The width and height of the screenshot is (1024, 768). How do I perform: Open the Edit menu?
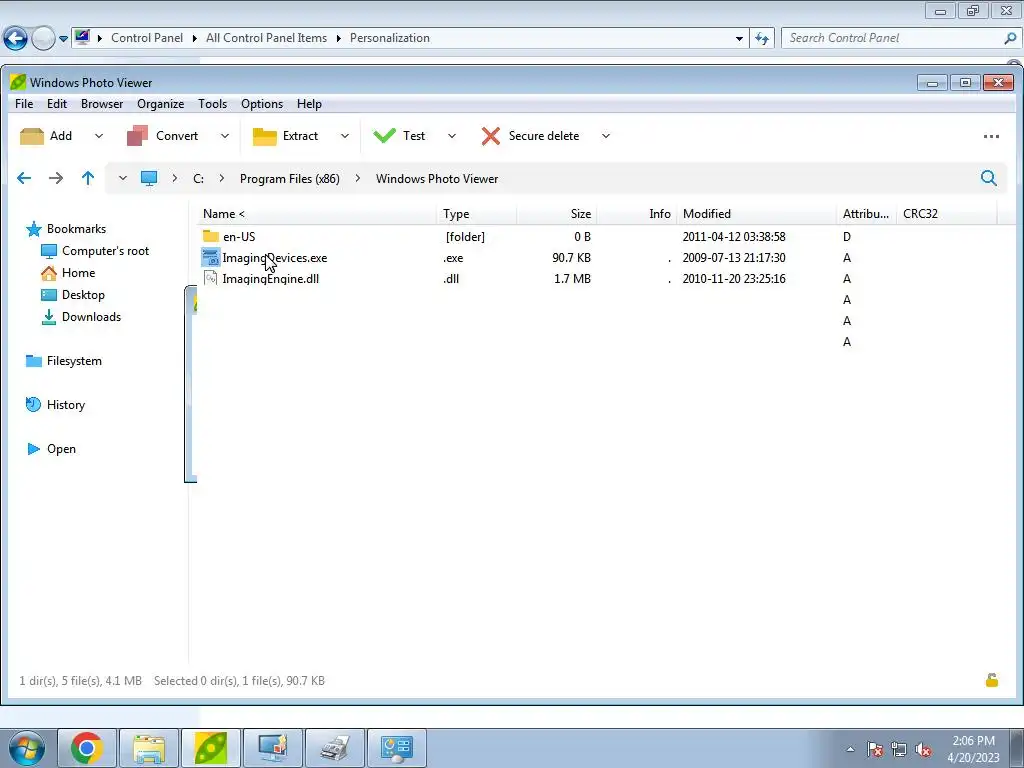click(x=57, y=104)
